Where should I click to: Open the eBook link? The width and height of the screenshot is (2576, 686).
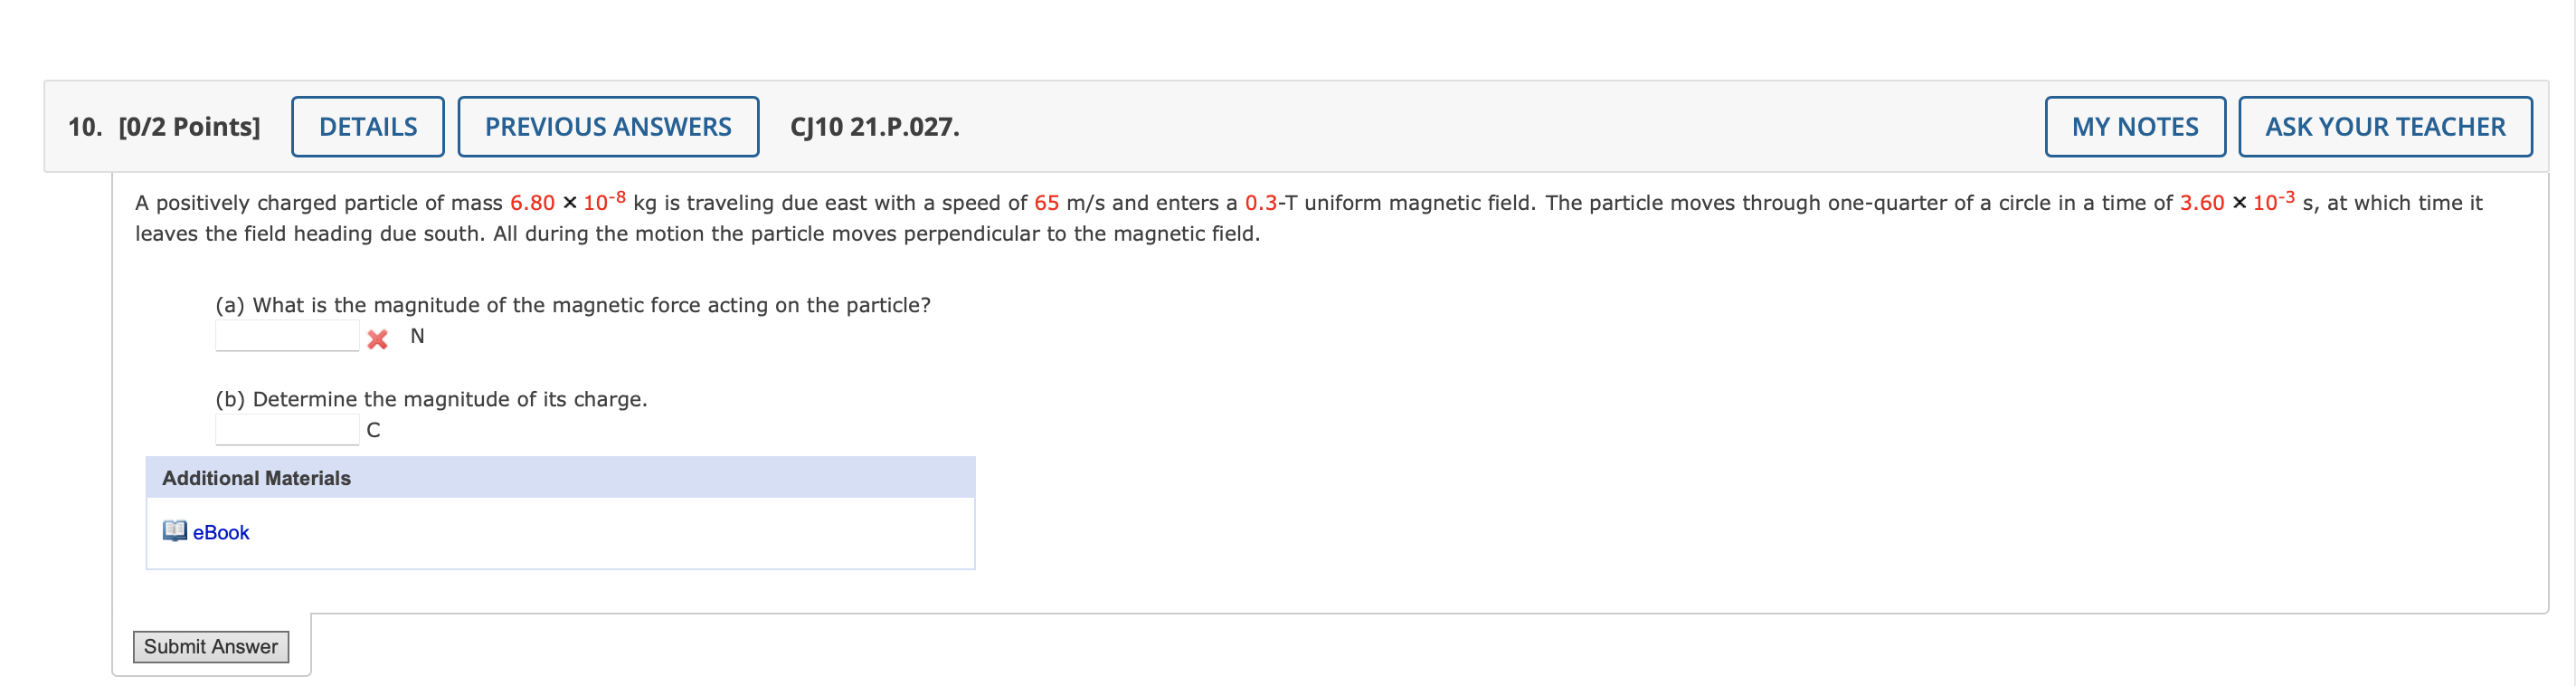pos(220,533)
